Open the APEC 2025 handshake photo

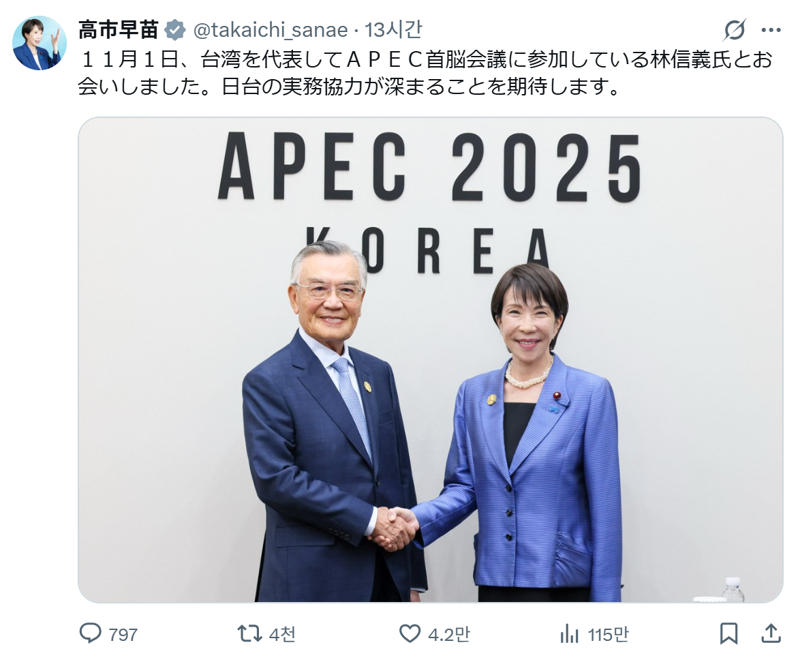(x=431, y=360)
